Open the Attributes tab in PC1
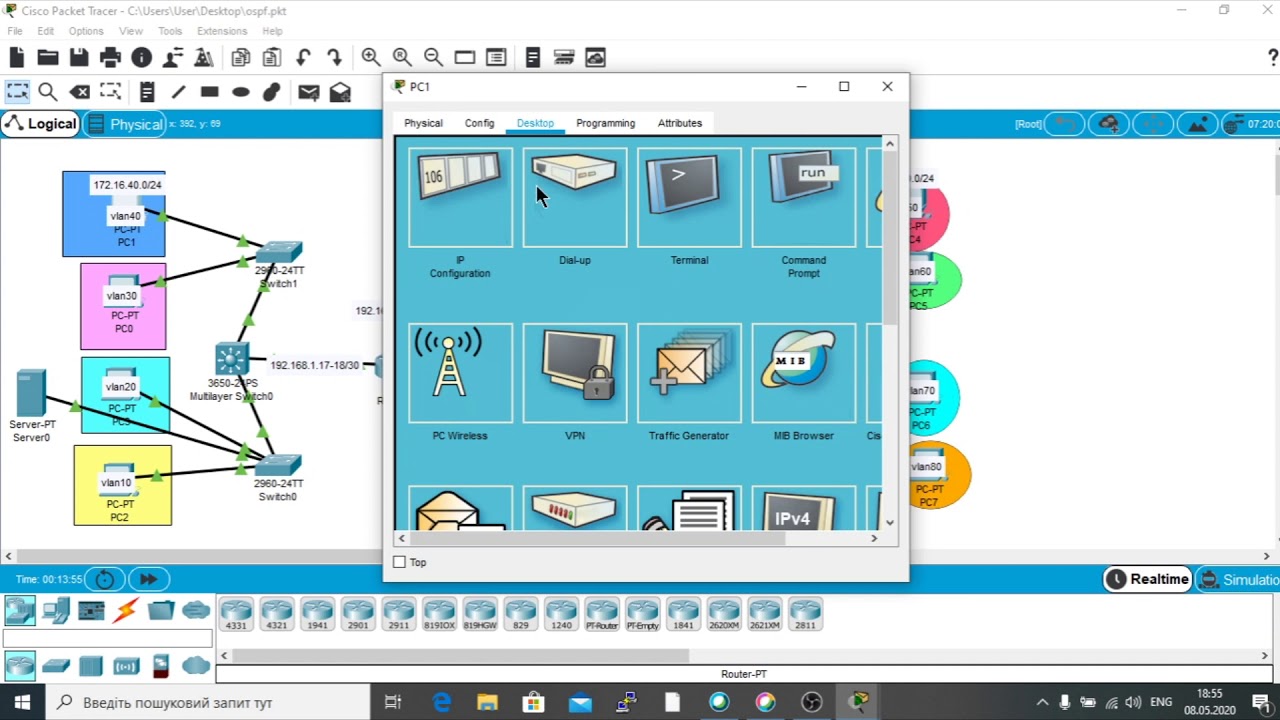Viewport: 1280px width, 720px height. [x=680, y=123]
